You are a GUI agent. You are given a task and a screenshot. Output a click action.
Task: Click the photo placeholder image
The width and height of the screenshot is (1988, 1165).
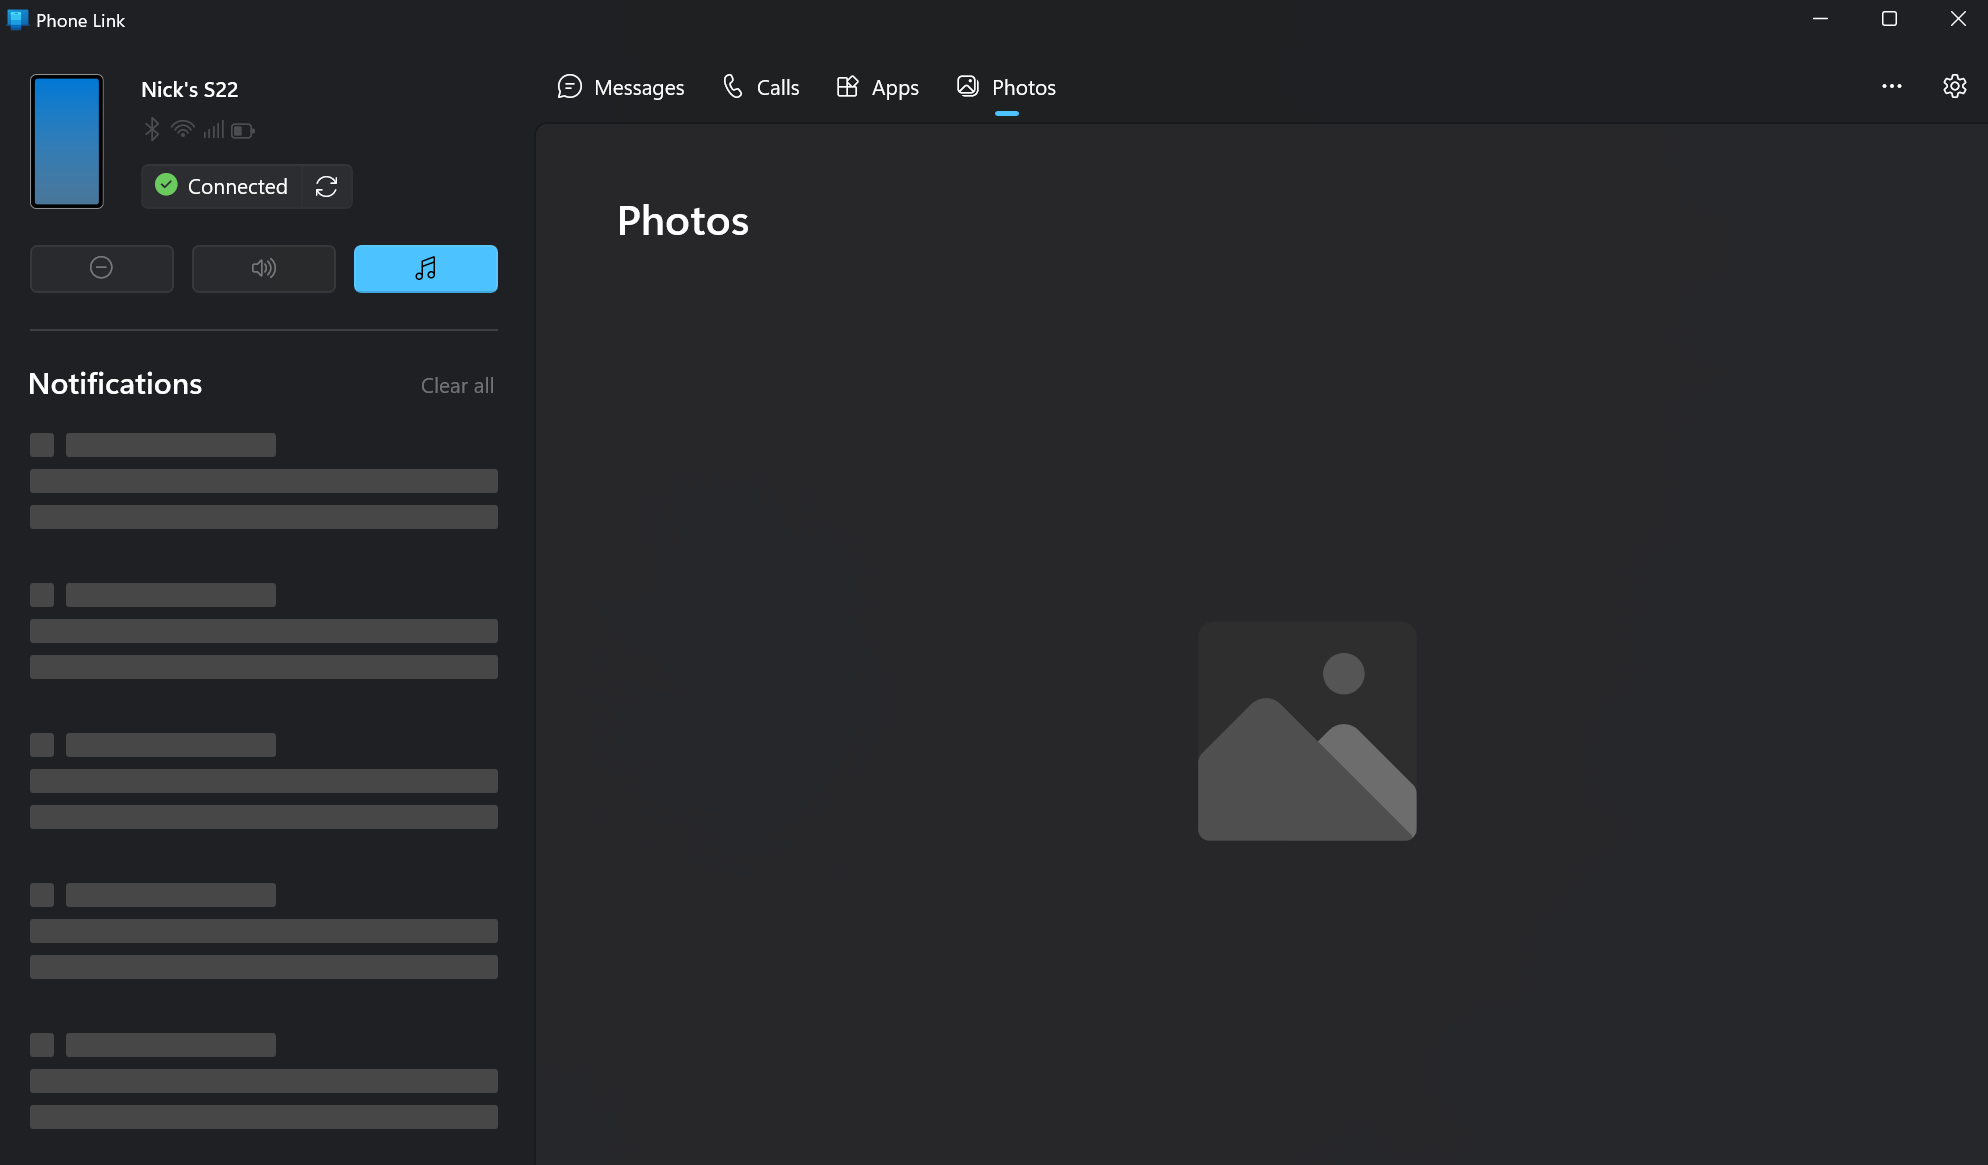tap(1306, 731)
